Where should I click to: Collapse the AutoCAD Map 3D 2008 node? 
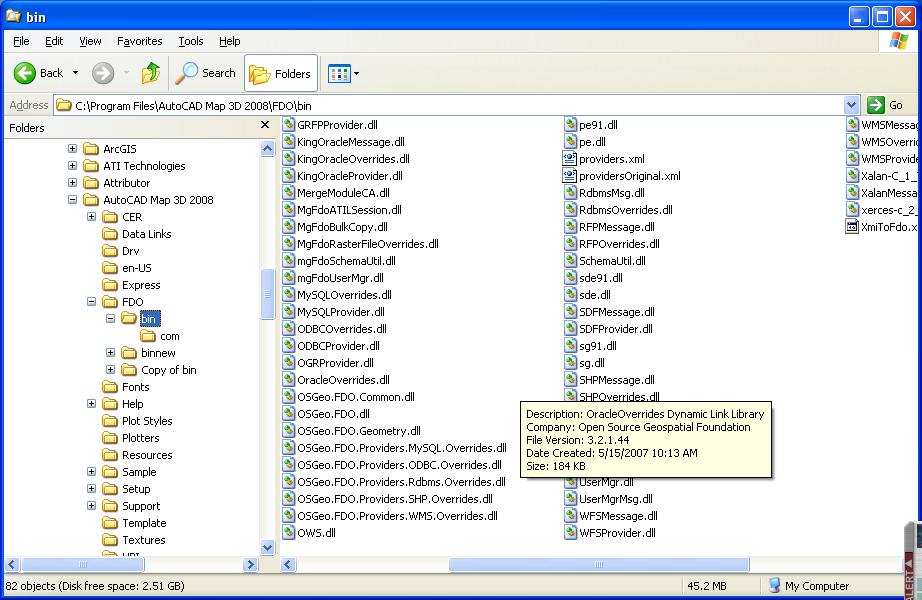coord(72,200)
